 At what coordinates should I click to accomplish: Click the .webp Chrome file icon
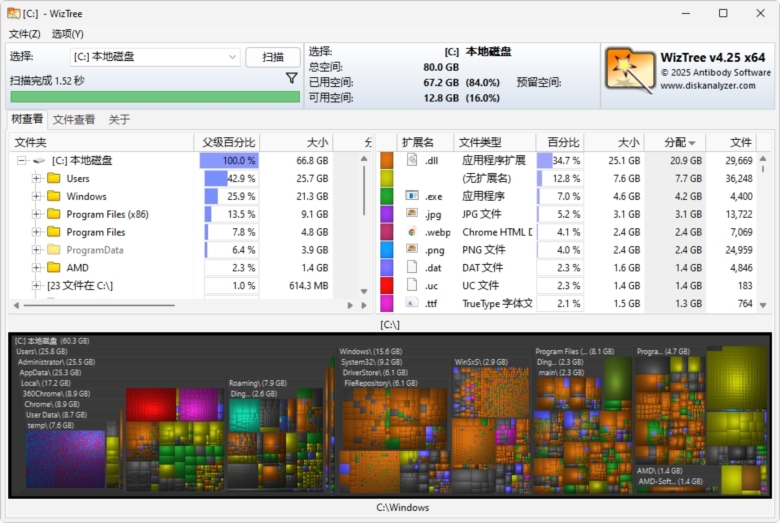[x=412, y=232]
